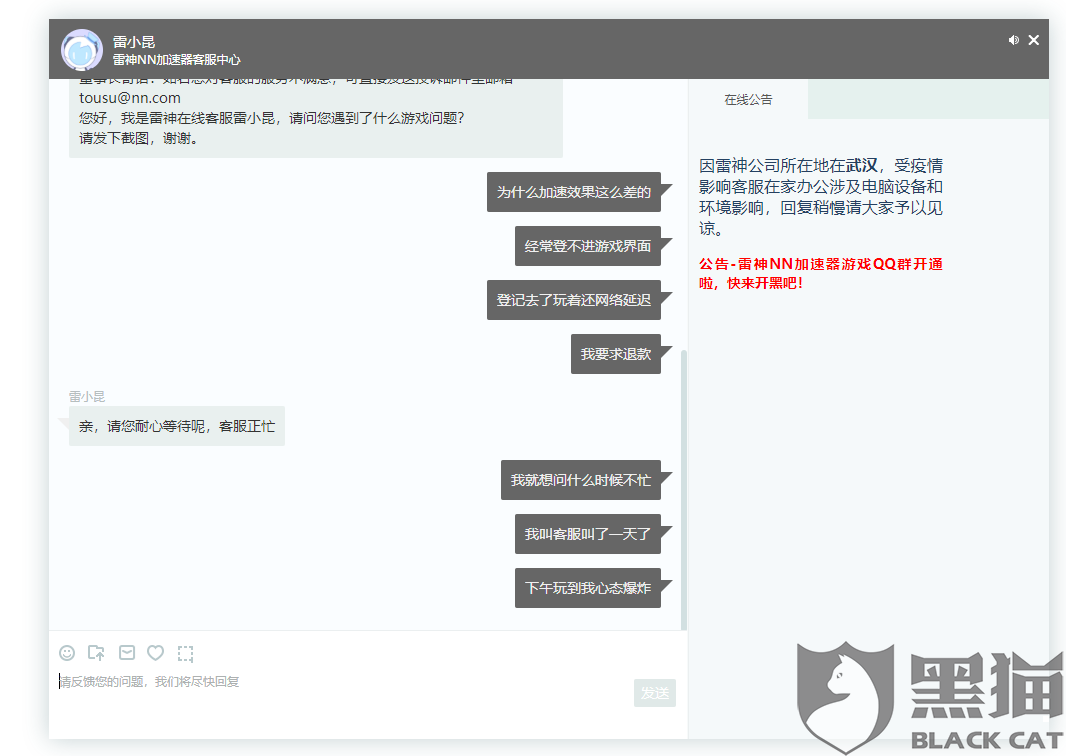Switch to the 在线公告 tab
The image size is (1066, 756).
(x=748, y=100)
